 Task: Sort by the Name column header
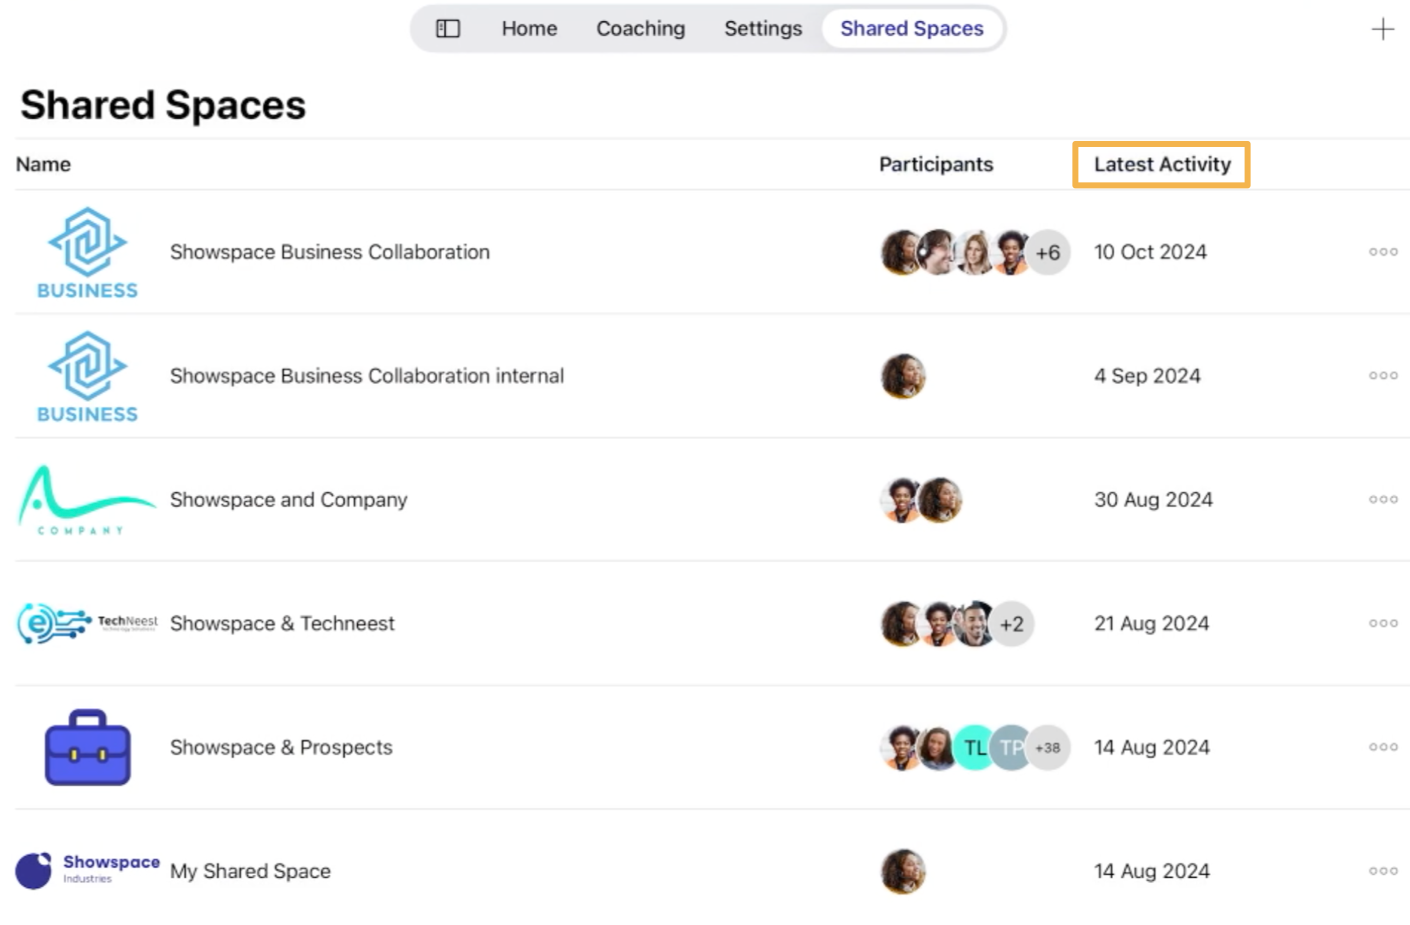[x=43, y=164]
